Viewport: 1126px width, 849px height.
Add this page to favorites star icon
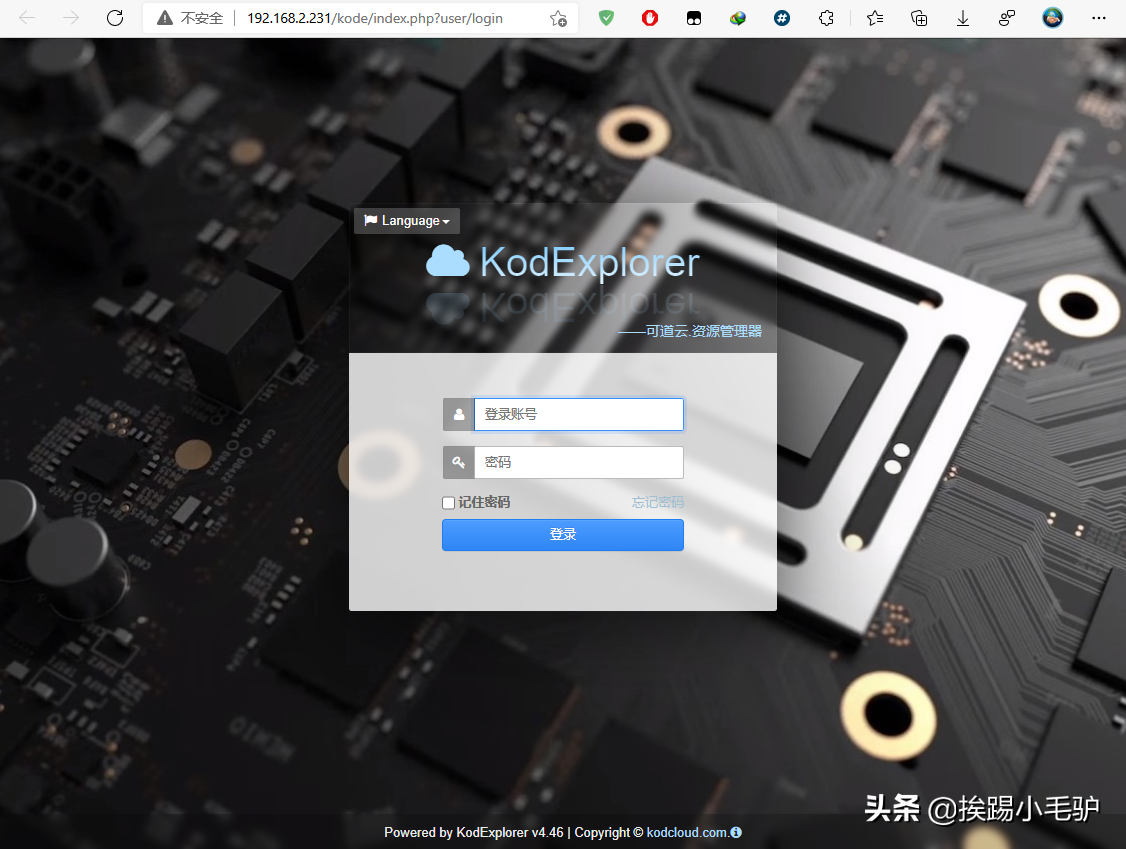pos(558,19)
